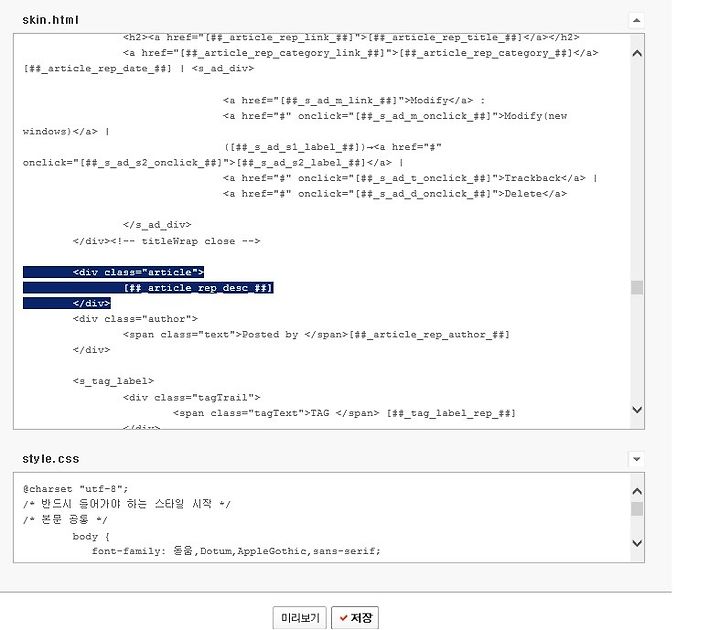
Task: Expand the style.css section with down arrow
Action: click(636, 459)
